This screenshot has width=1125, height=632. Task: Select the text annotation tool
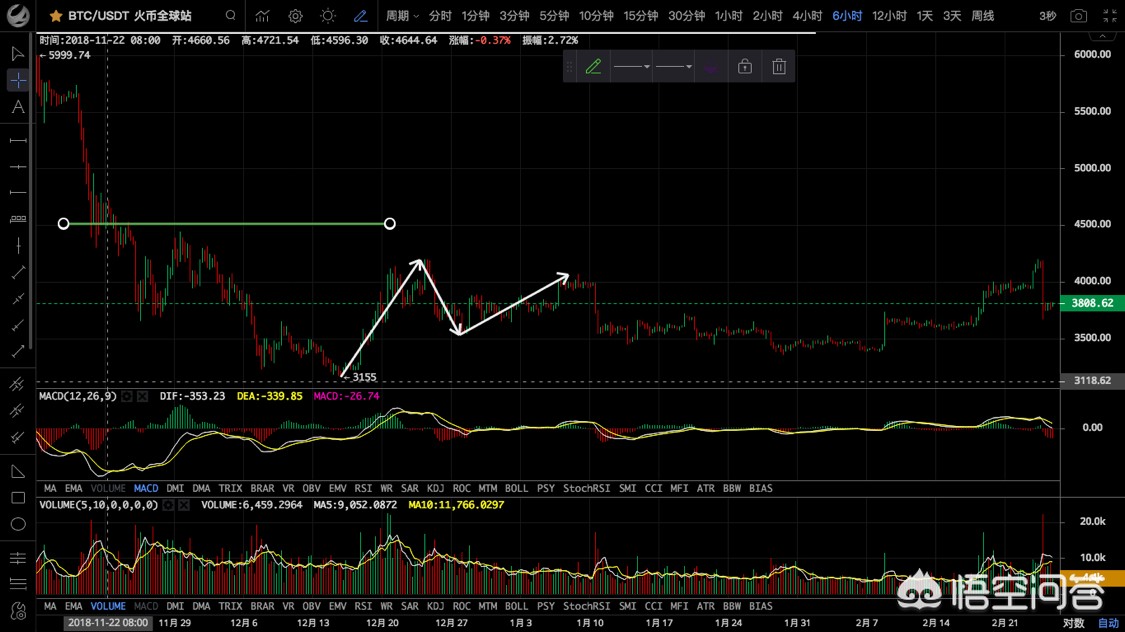click(x=18, y=107)
